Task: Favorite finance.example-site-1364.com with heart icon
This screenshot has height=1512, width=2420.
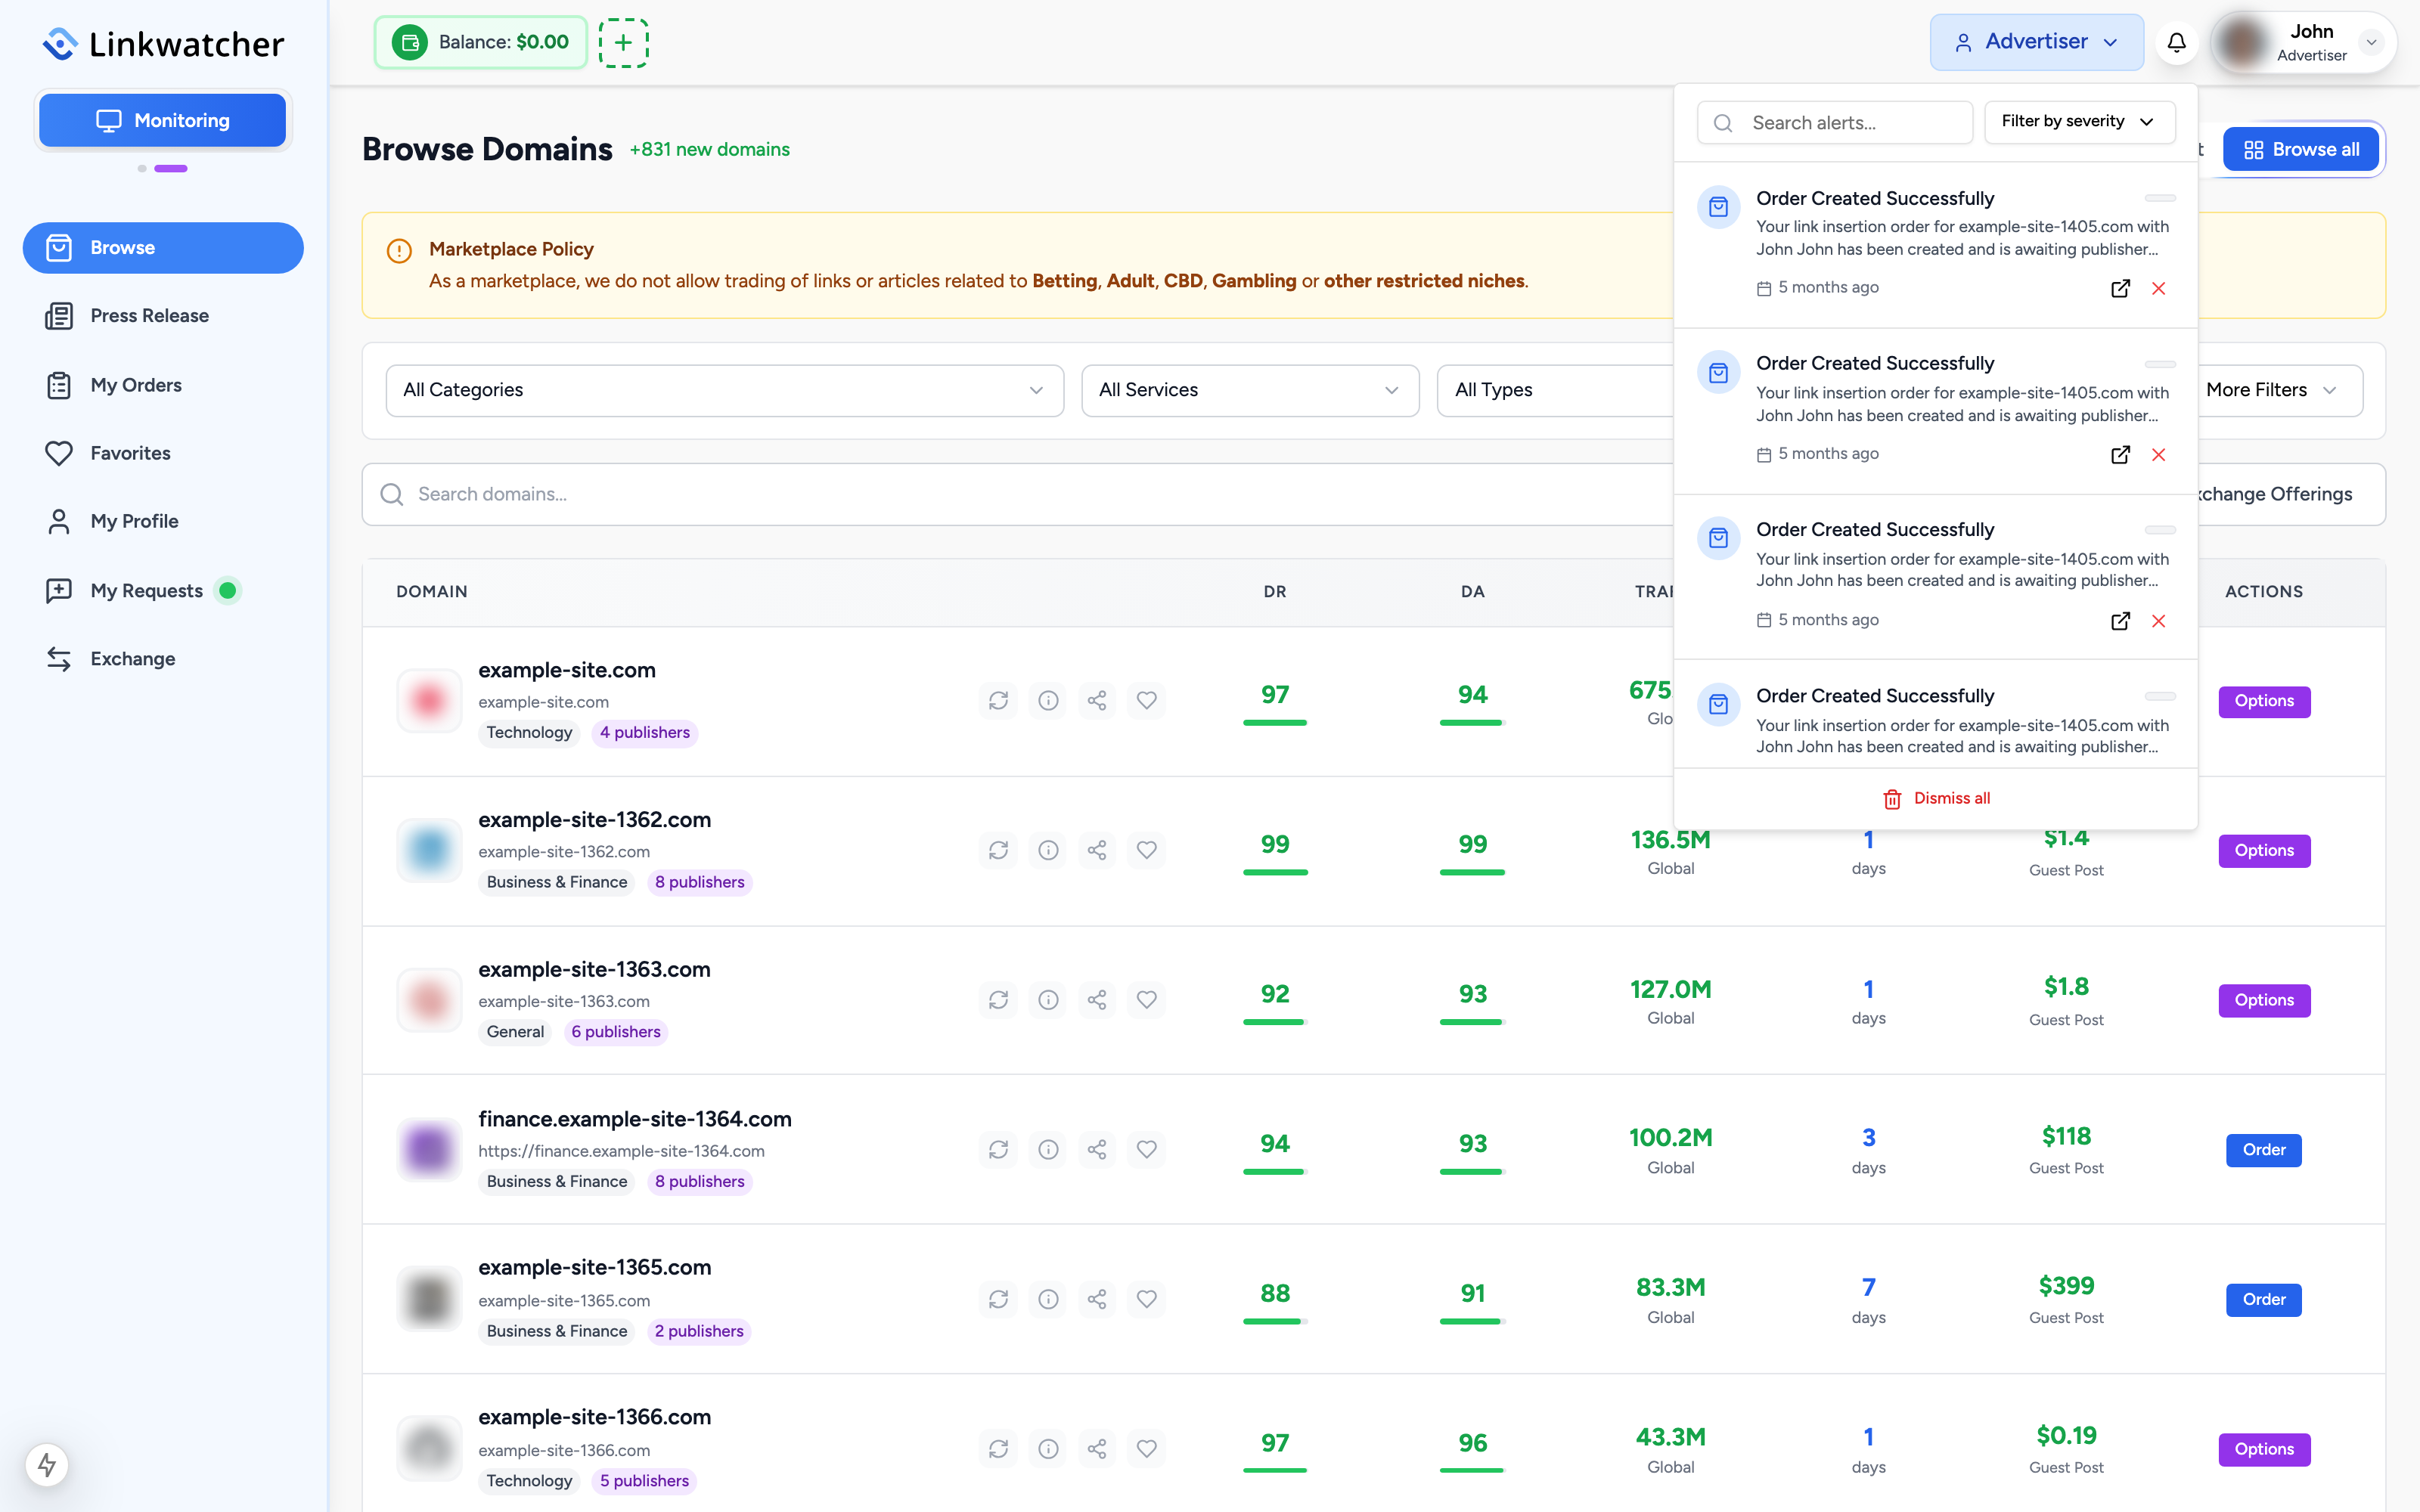Action: click(1147, 1149)
